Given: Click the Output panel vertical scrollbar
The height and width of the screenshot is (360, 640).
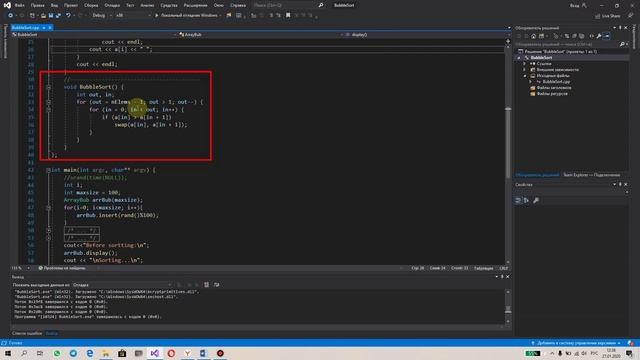Looking at the screenshot, I should (508, 307).
